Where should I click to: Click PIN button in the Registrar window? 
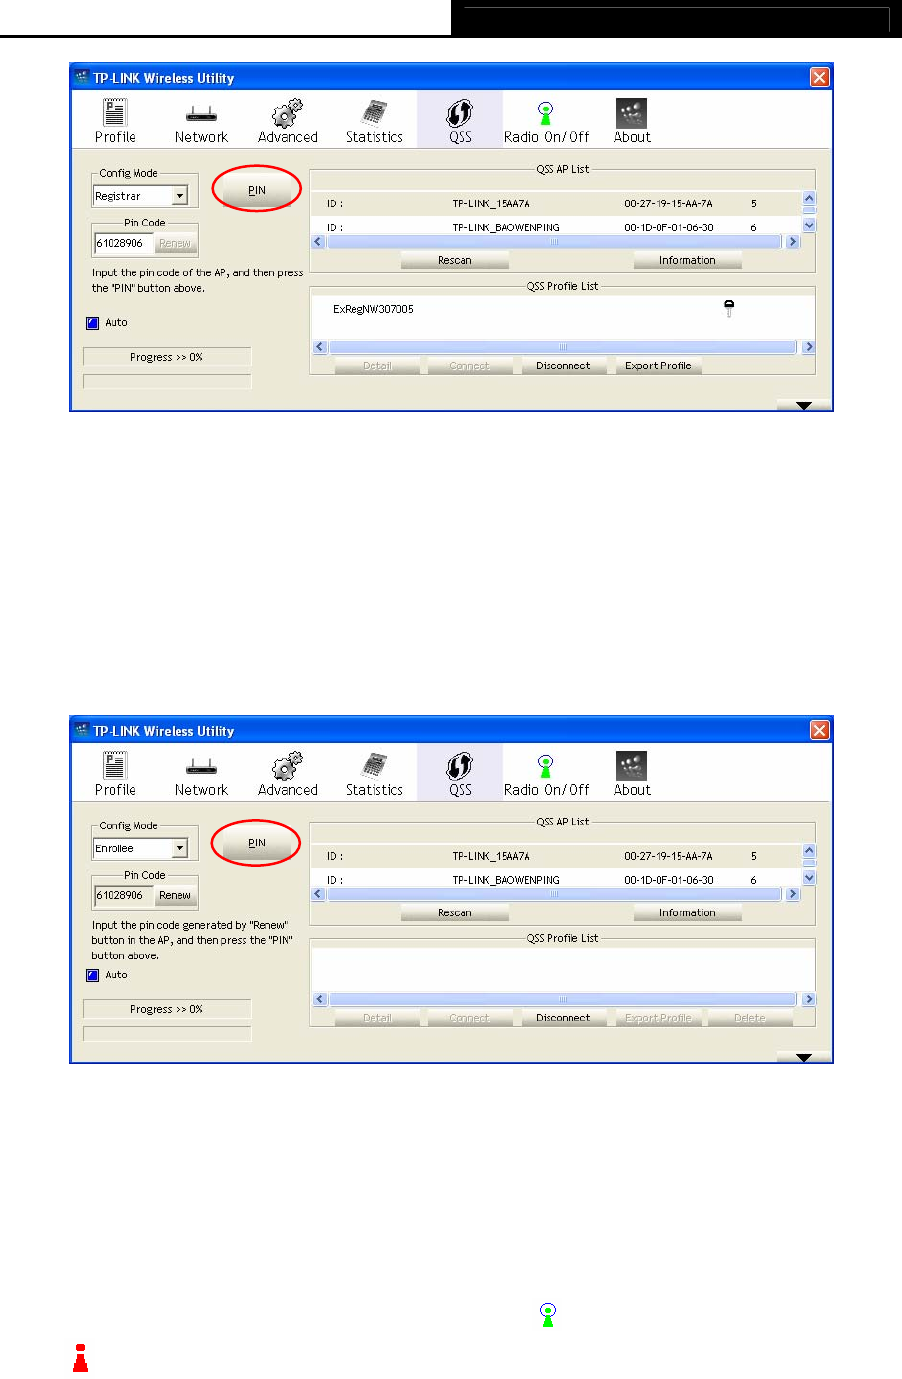pos(257,190)
